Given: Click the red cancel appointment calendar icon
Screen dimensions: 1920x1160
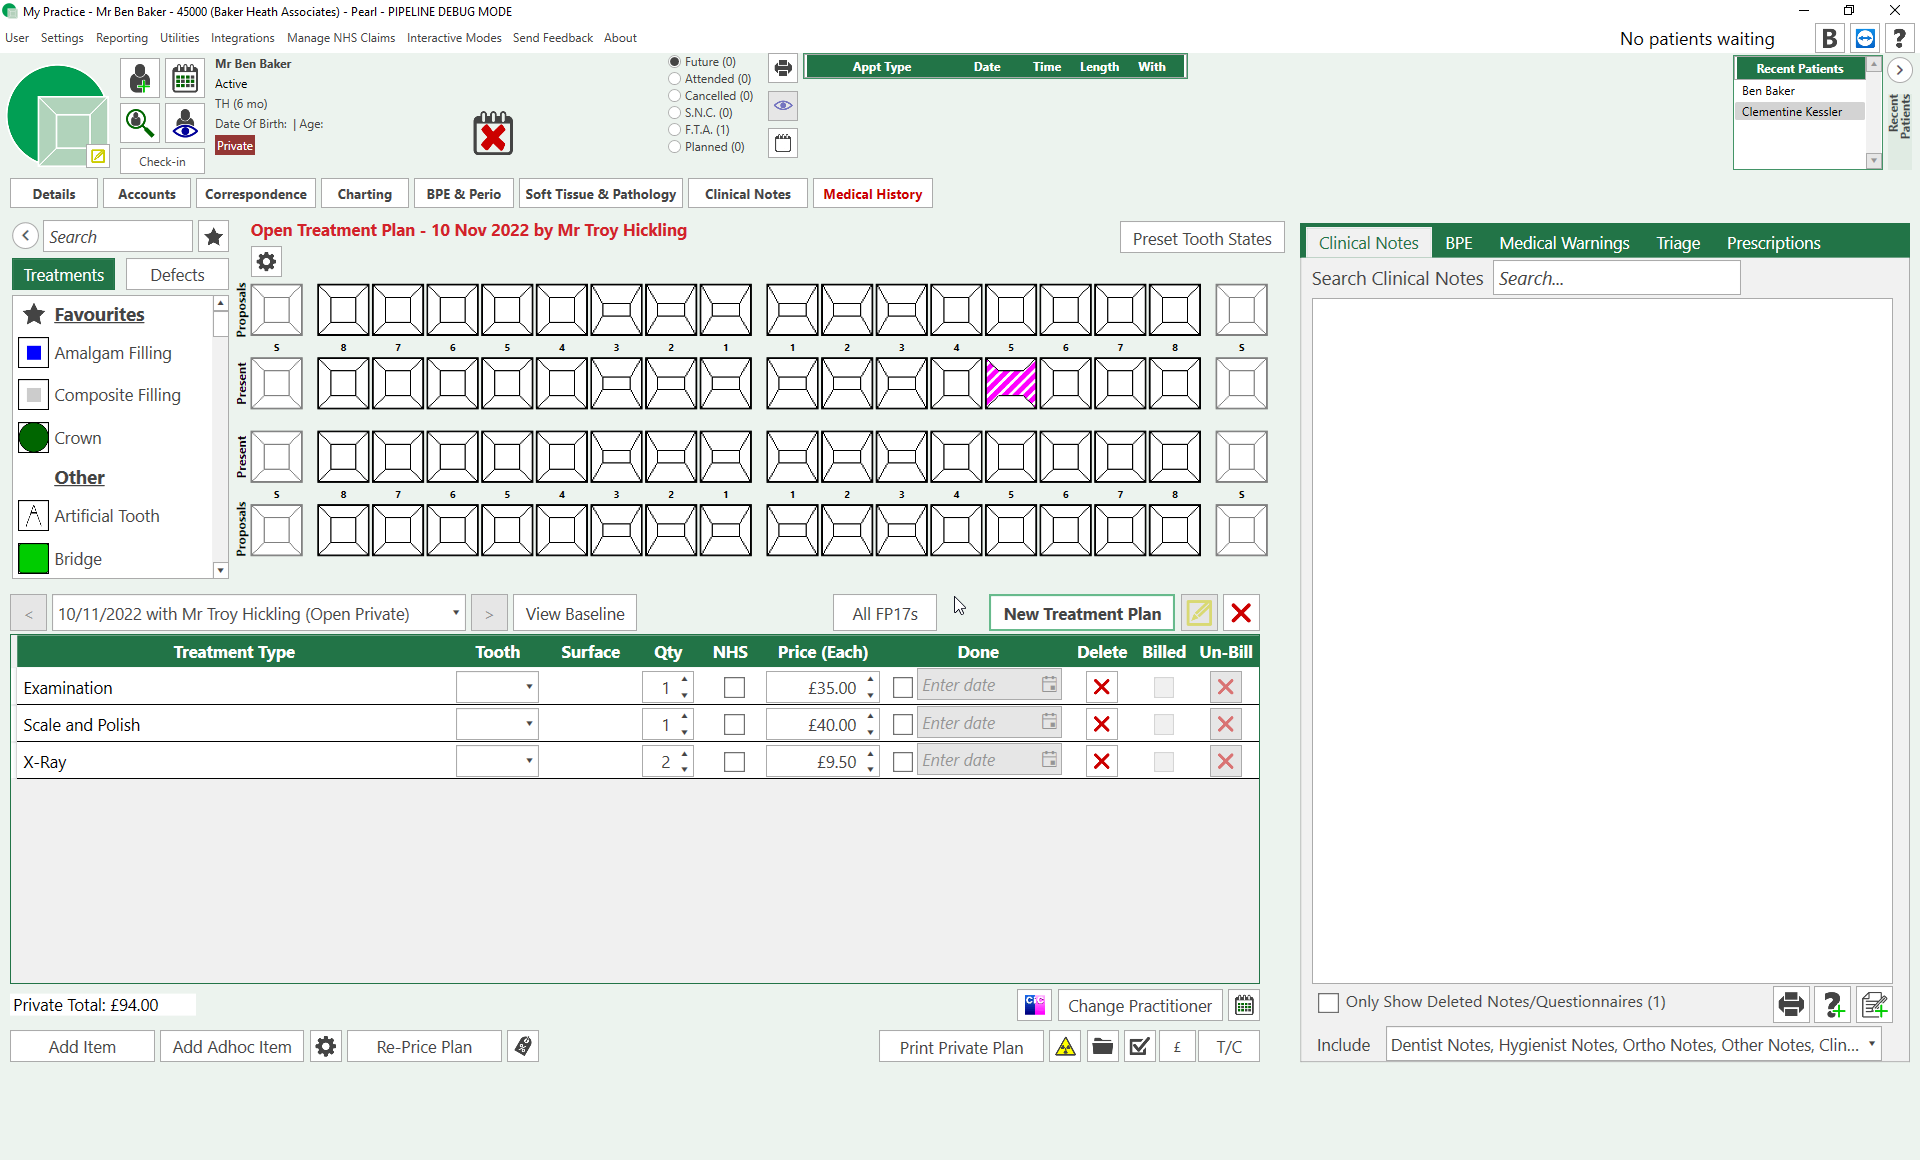Looking at the screenshot, I should pyautogui.click(x=493, y=134).
